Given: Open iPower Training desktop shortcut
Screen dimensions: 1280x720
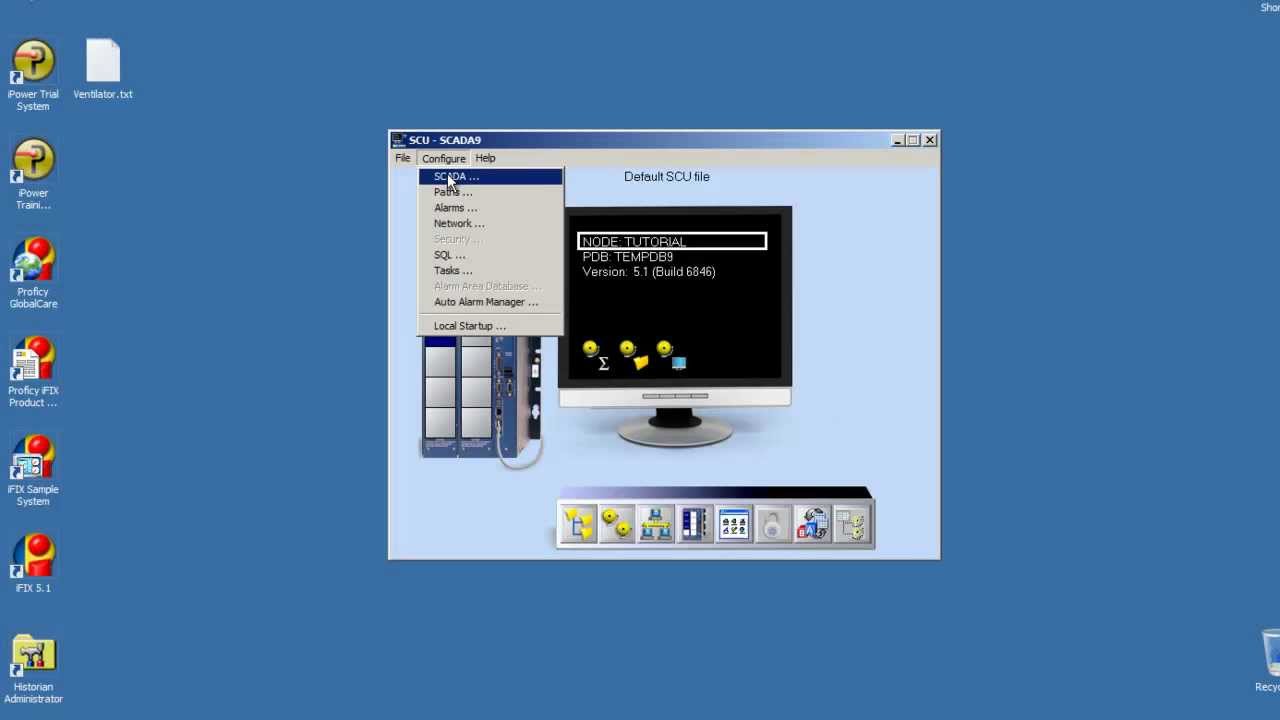Looking at the screenshot, I should coord(33,175).
